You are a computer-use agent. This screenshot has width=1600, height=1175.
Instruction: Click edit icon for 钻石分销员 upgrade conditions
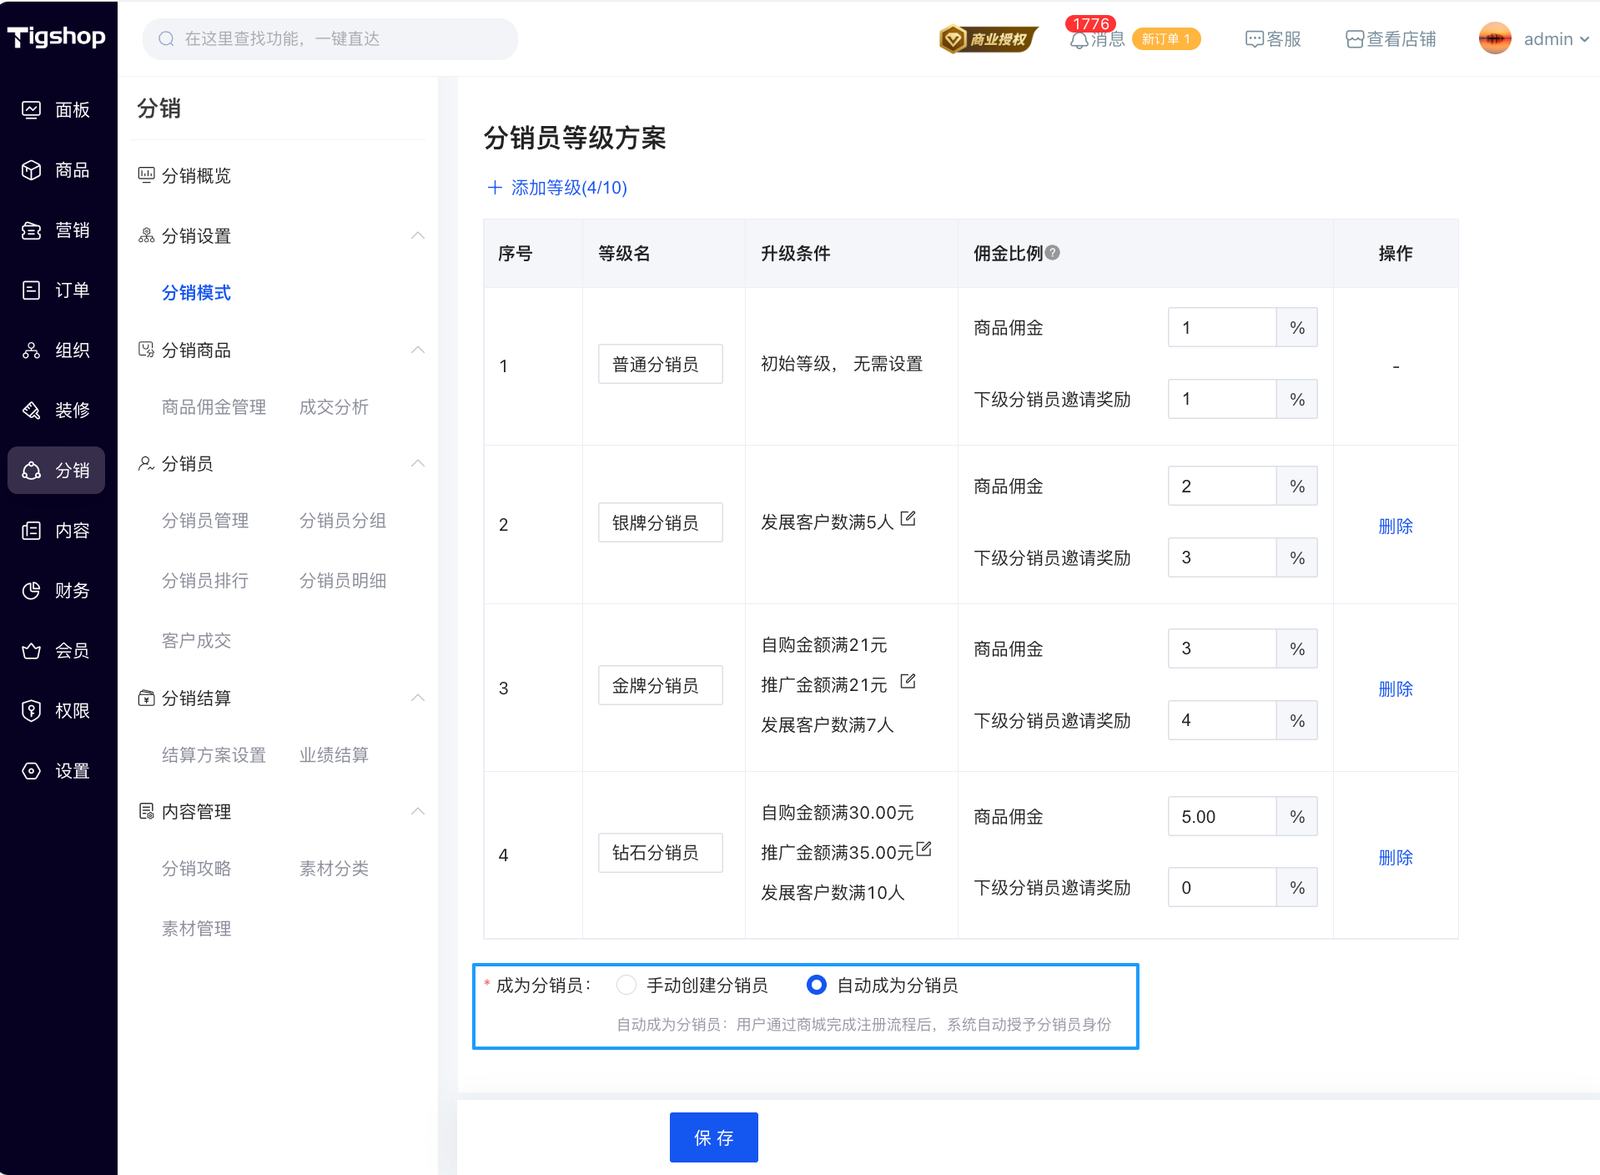click(924, 850)
